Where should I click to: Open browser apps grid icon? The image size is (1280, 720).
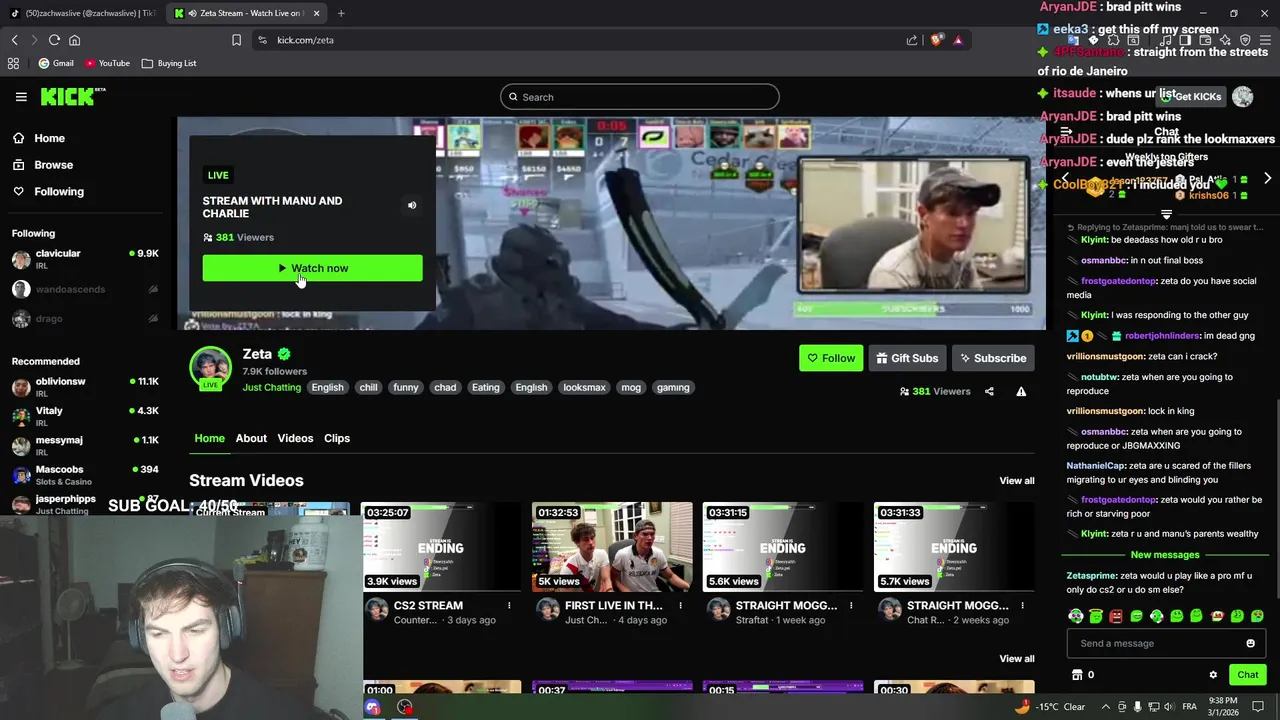[x=13, y=63]
